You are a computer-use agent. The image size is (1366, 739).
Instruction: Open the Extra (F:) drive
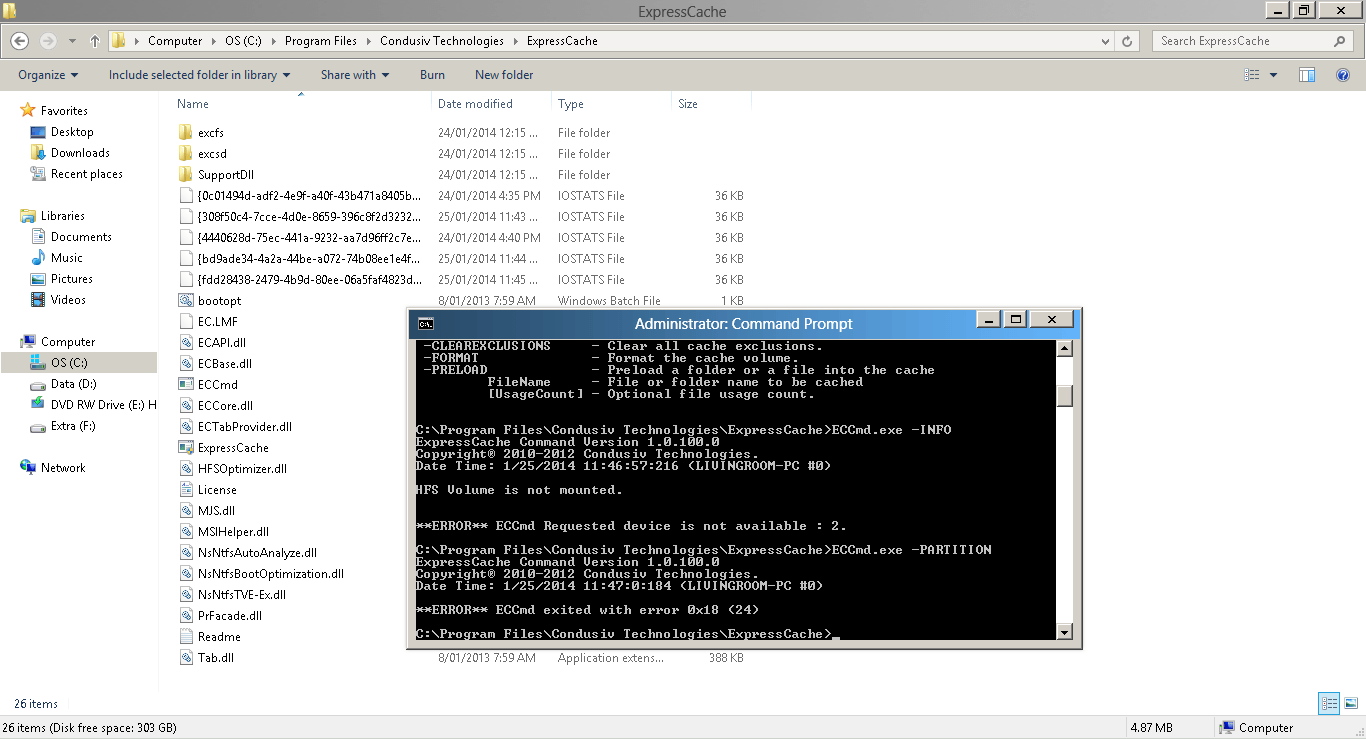coord(74,426)
